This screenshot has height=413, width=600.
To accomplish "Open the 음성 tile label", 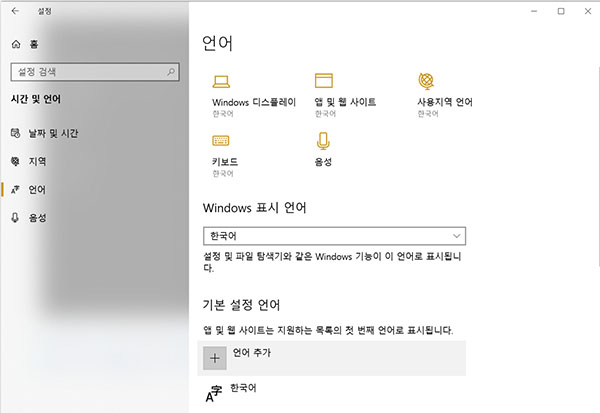I will point(323,162).
